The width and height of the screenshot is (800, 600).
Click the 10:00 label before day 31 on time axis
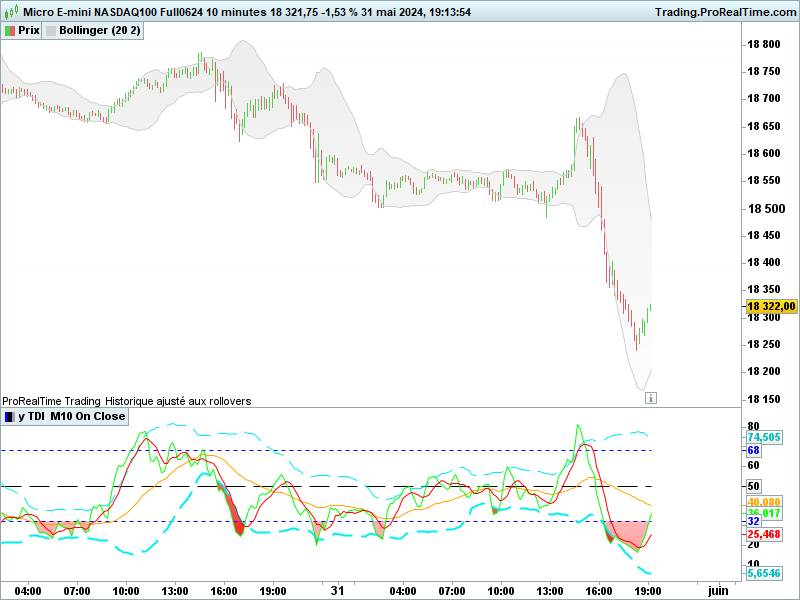(x=126, y=591)
